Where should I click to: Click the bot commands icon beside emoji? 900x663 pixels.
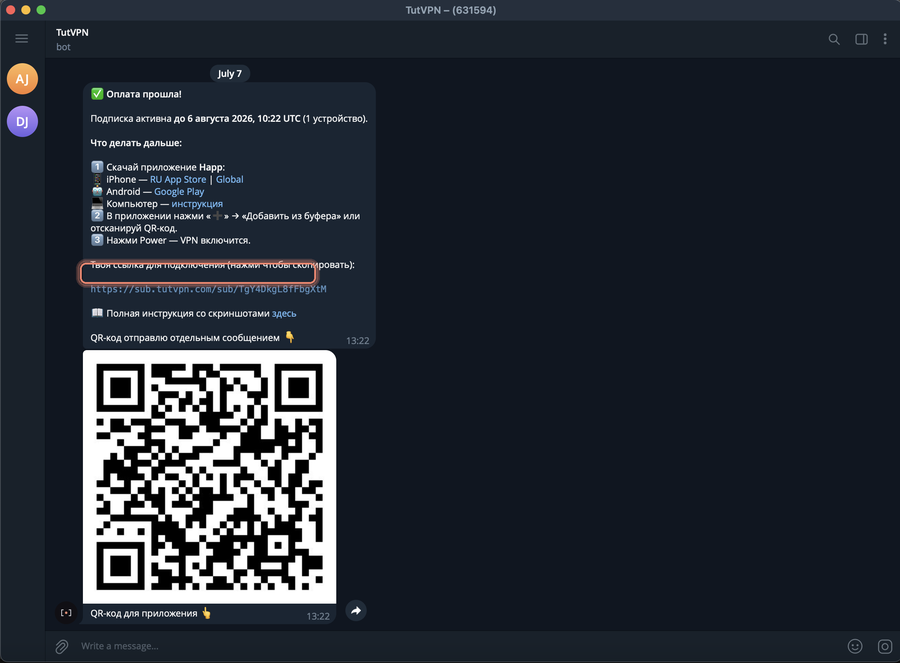click(885, 646)
